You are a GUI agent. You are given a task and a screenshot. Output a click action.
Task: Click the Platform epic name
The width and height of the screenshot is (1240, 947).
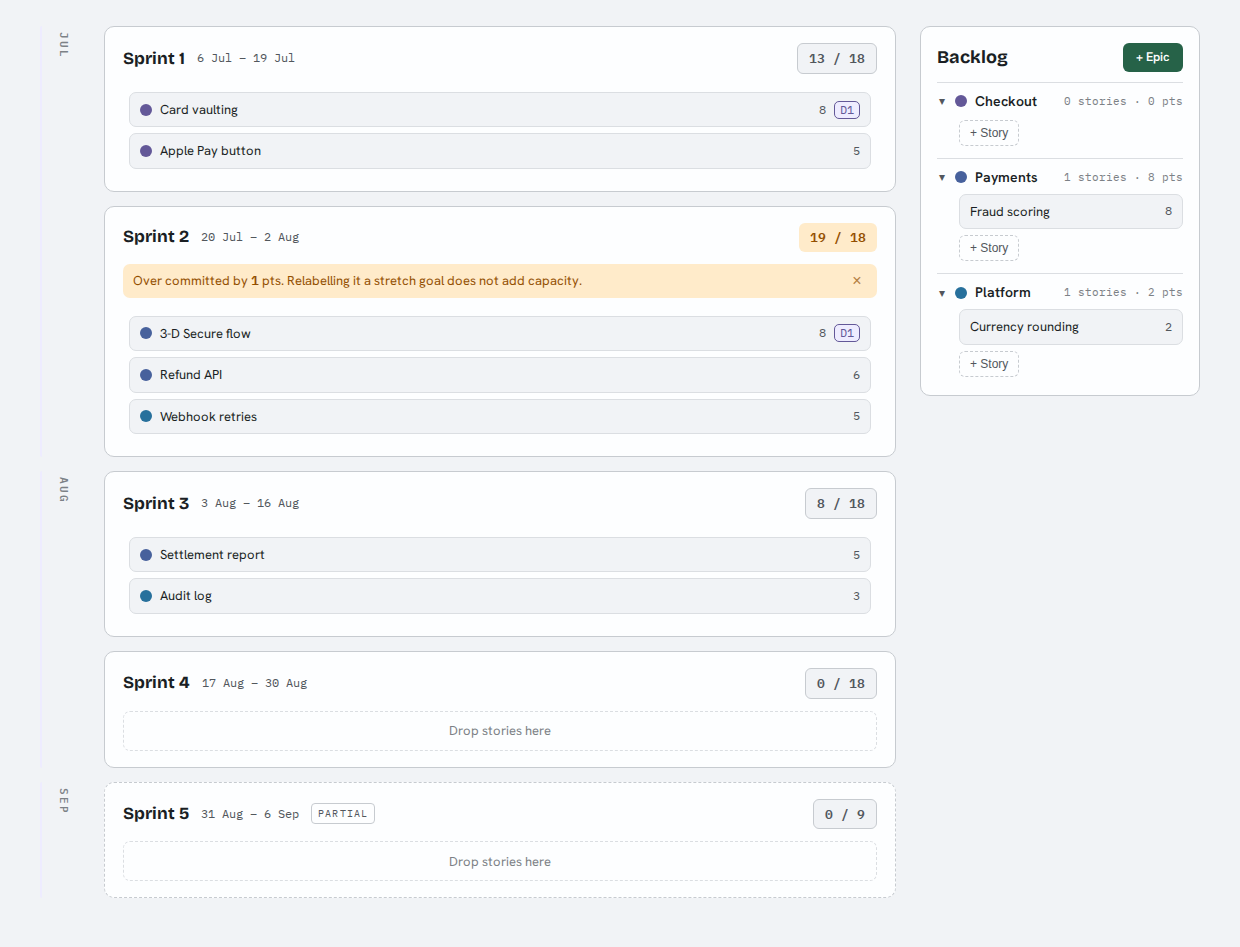pyautogui.click(x=1003, y=293)
